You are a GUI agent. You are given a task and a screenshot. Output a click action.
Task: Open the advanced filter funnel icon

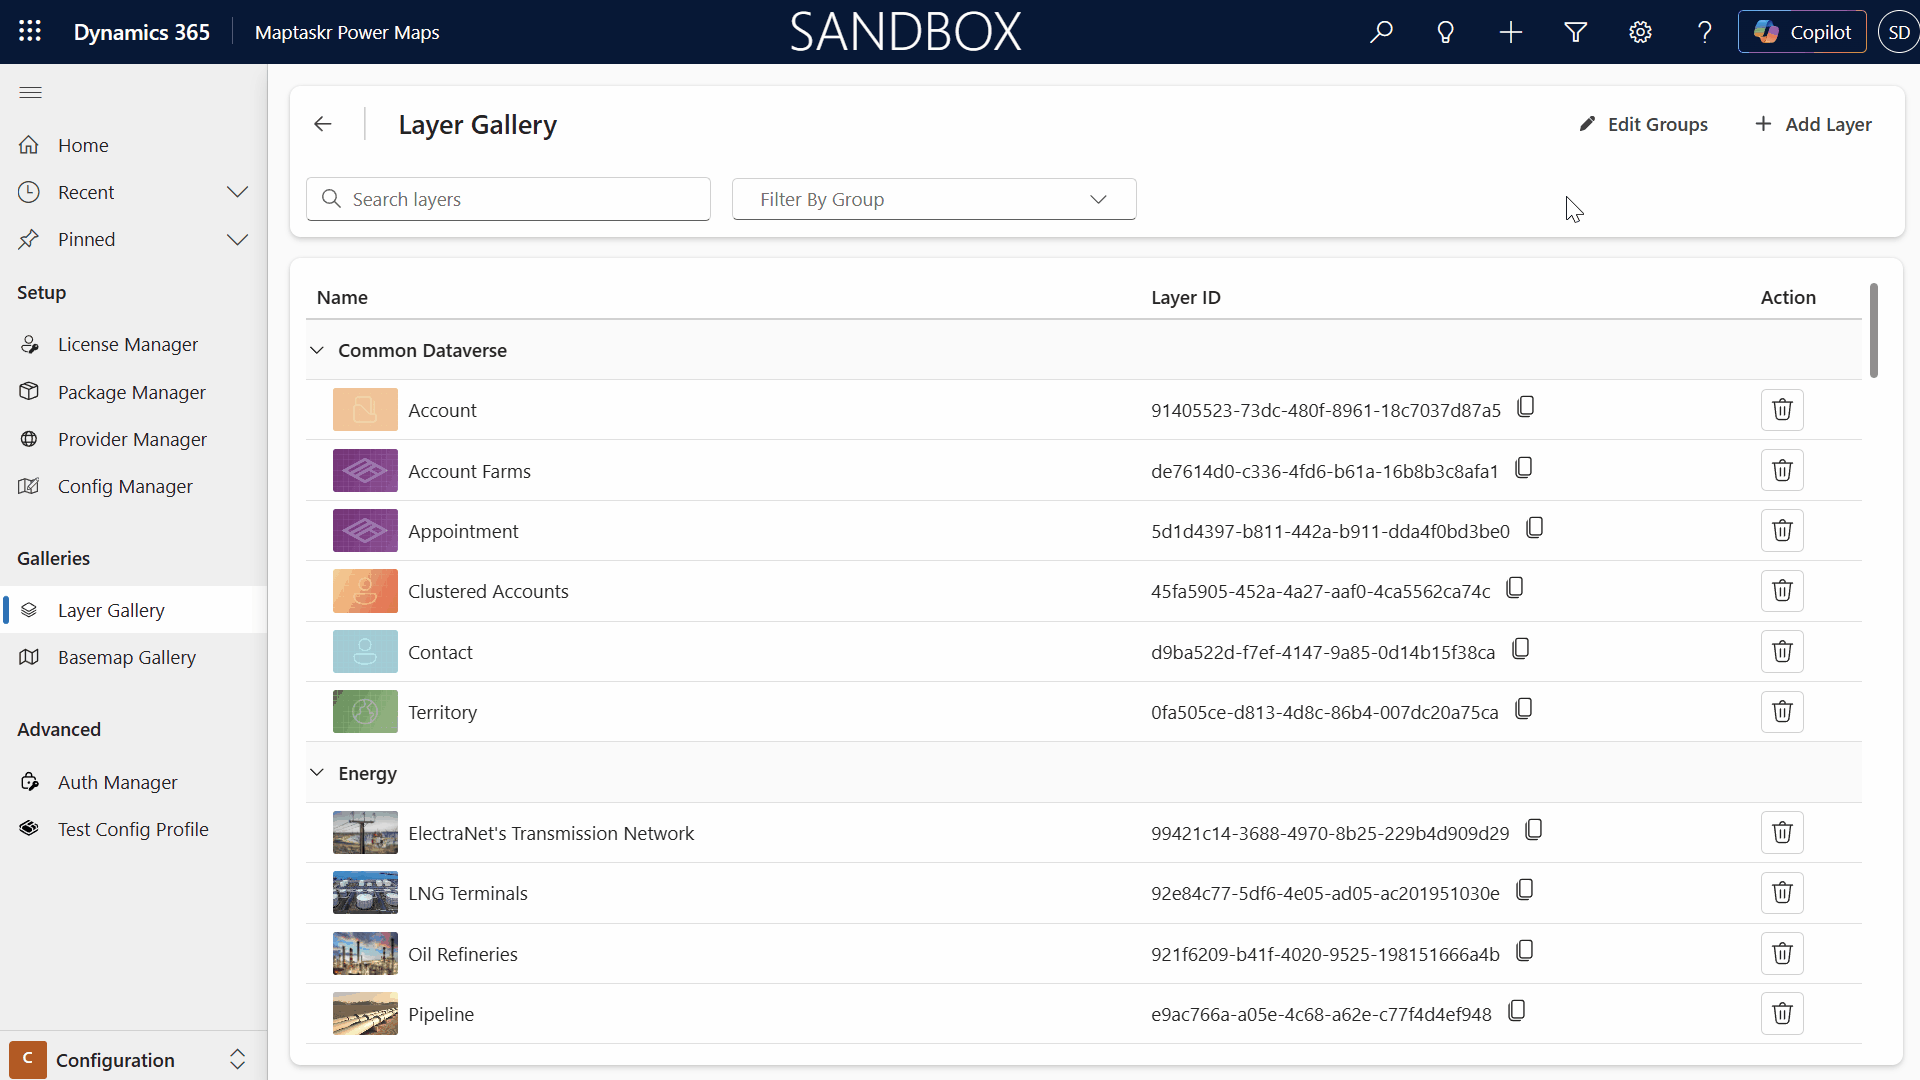1576,32
